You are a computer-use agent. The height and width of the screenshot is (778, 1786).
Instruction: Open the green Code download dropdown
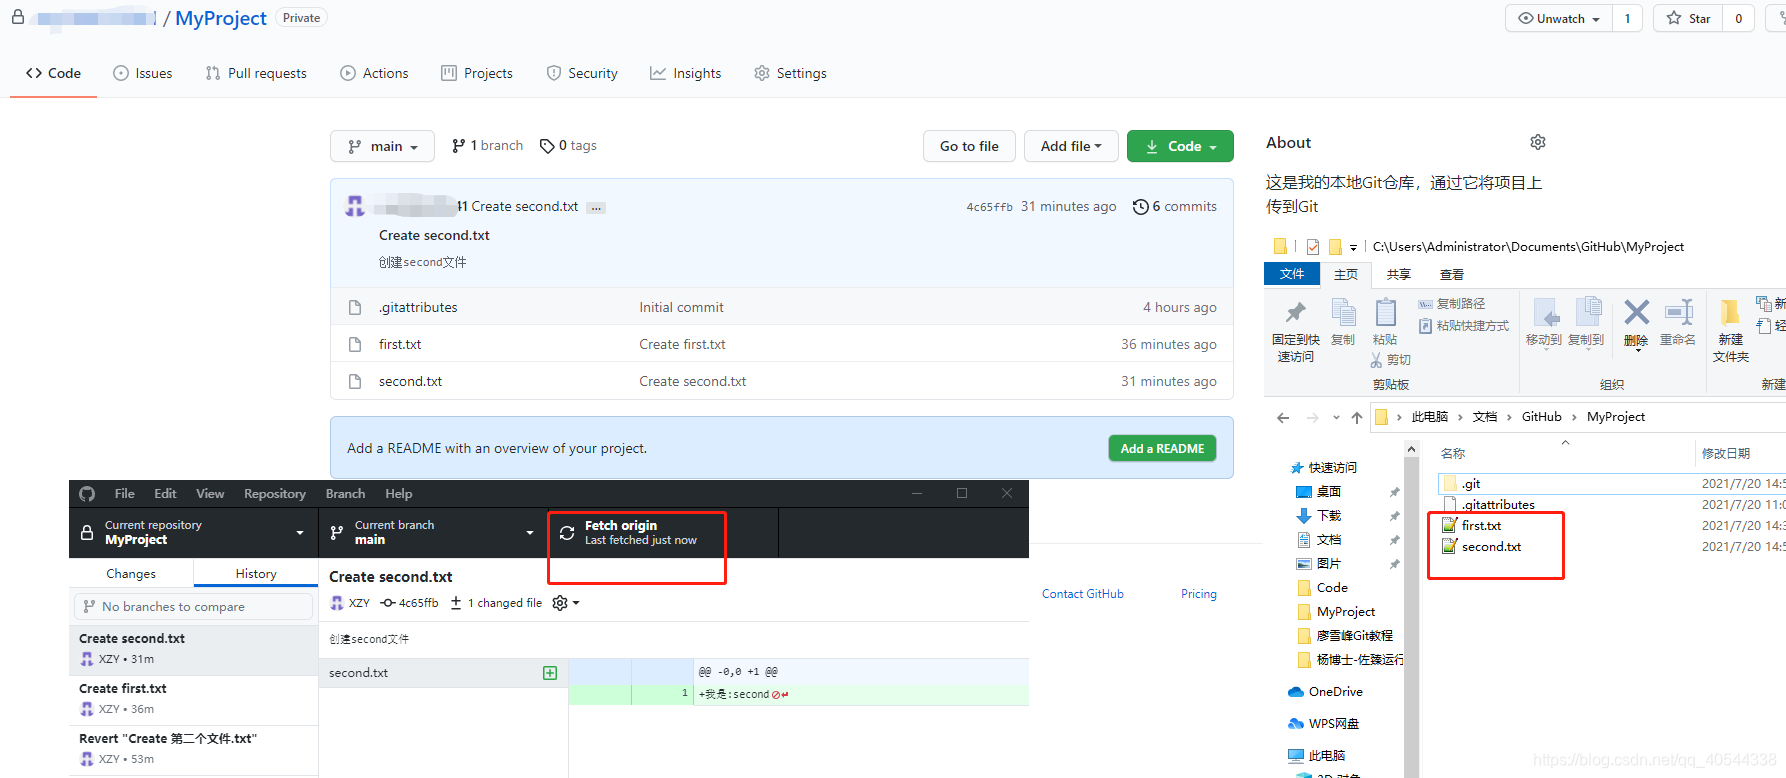[1180, 146]
